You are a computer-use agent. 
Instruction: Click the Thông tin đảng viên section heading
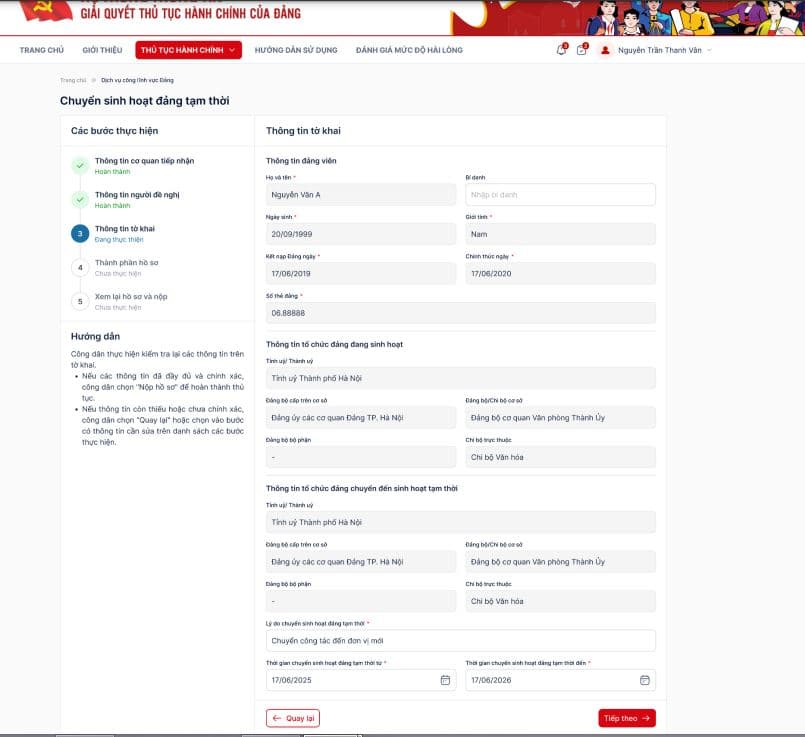tap(301, 161)
